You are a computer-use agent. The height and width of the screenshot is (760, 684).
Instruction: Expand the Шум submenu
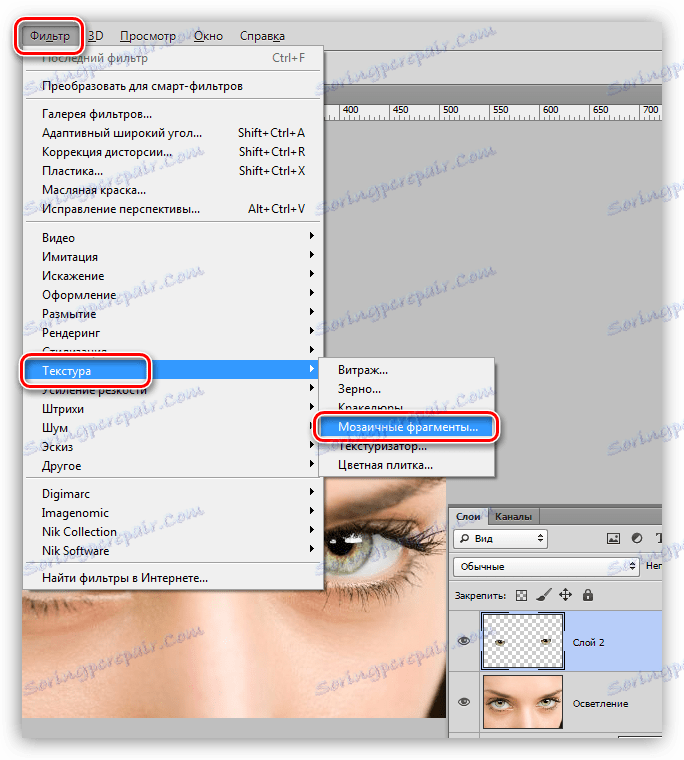173,428
